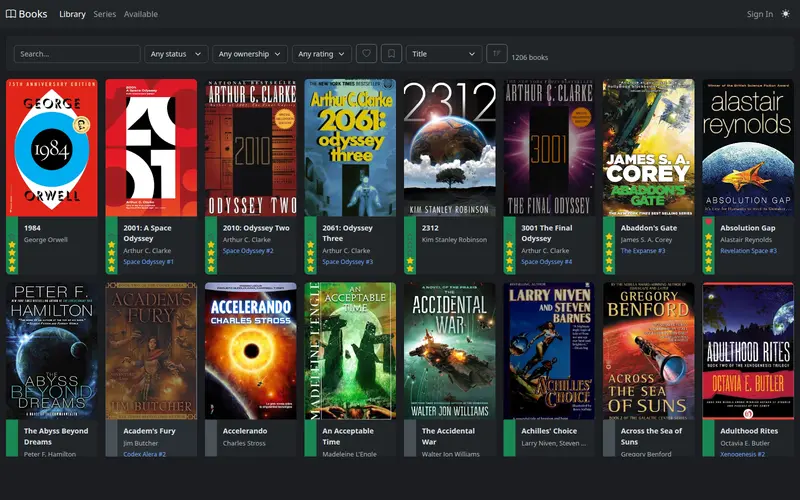This screenshot has height=500, width=800.
Task: Open the Any ownership dropdown
Action: [249, 54]
